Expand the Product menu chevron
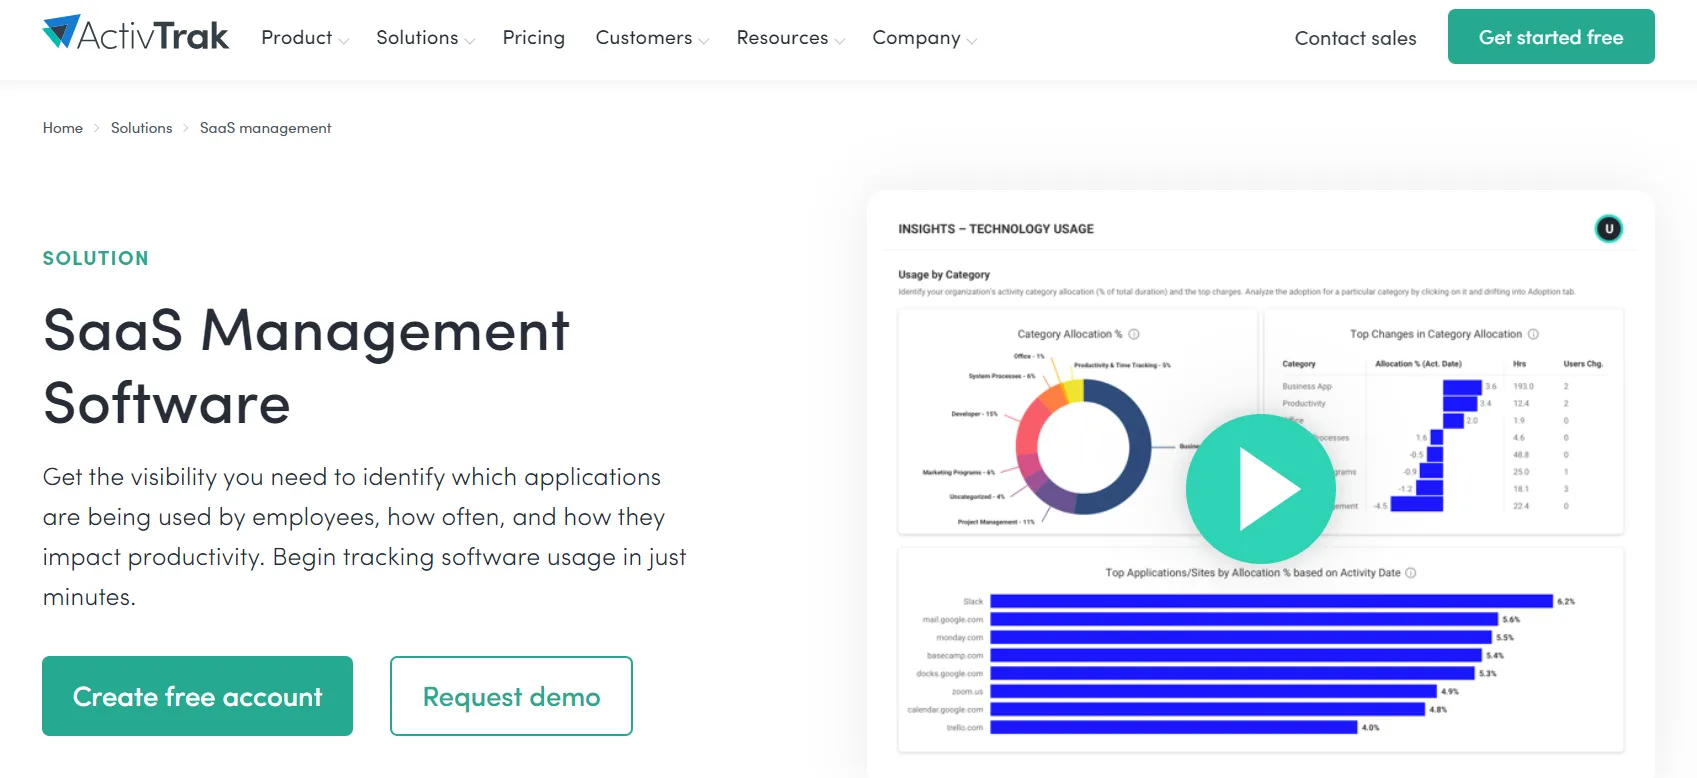The image size is (1697, 778). [x=344, y=41]
